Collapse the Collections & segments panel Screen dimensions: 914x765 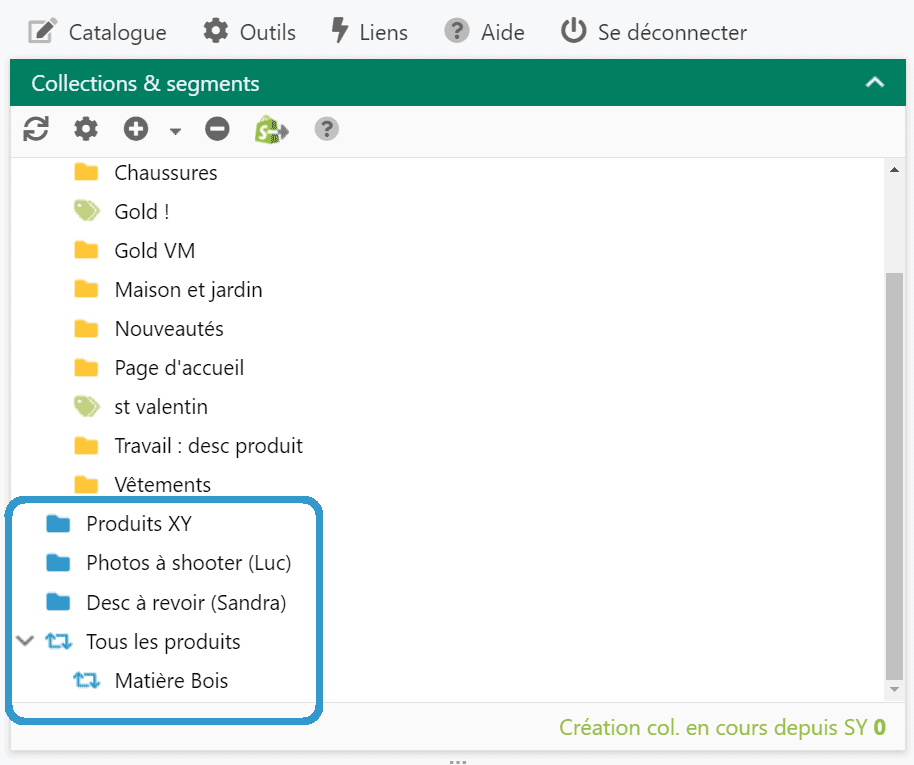click(x=874, y=82)
